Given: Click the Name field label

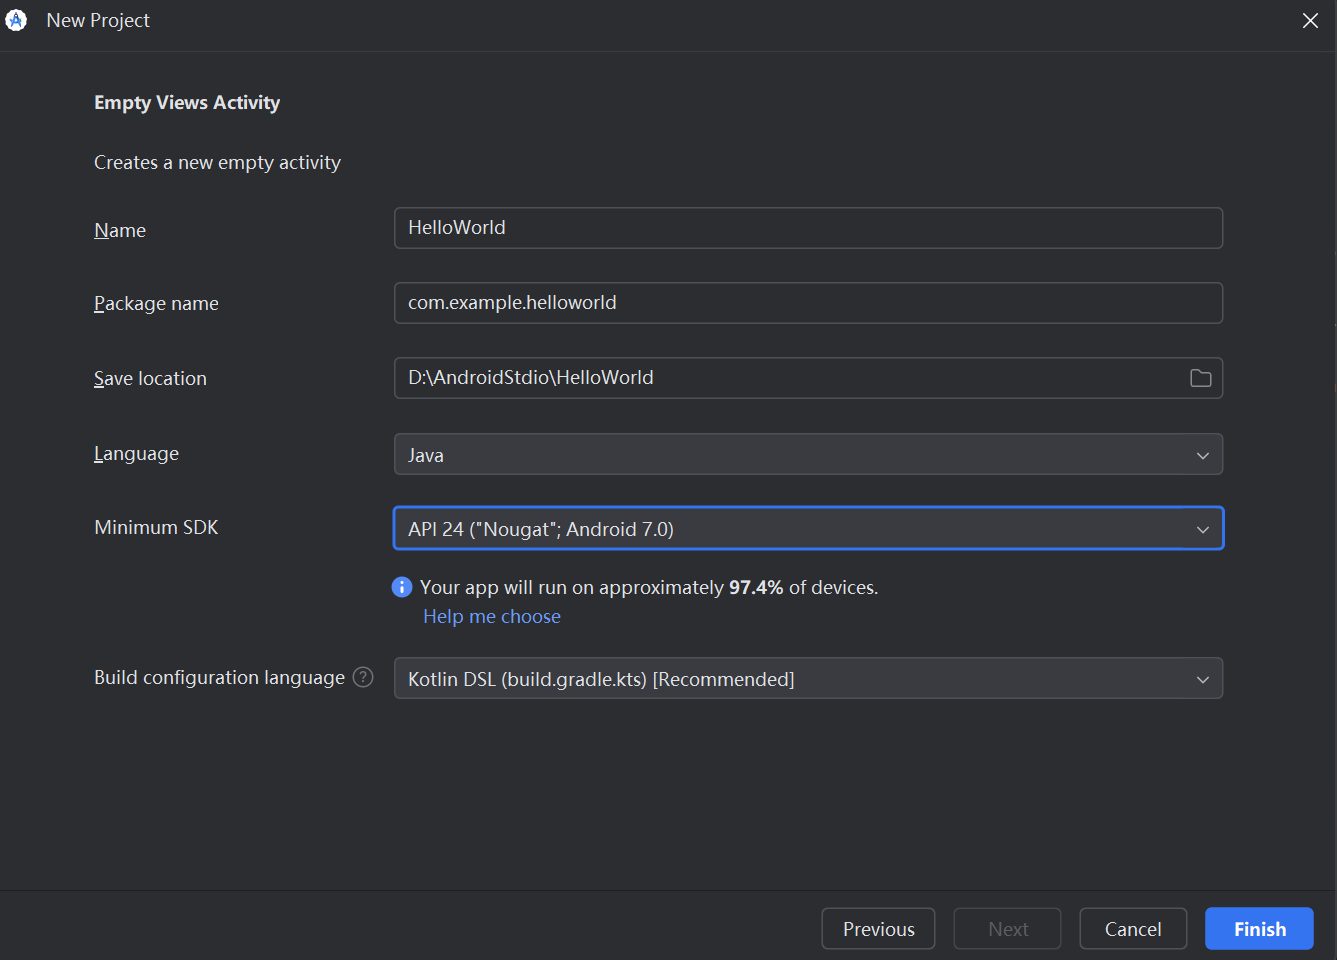Looking at the screenshot, I should click(120, 231).
